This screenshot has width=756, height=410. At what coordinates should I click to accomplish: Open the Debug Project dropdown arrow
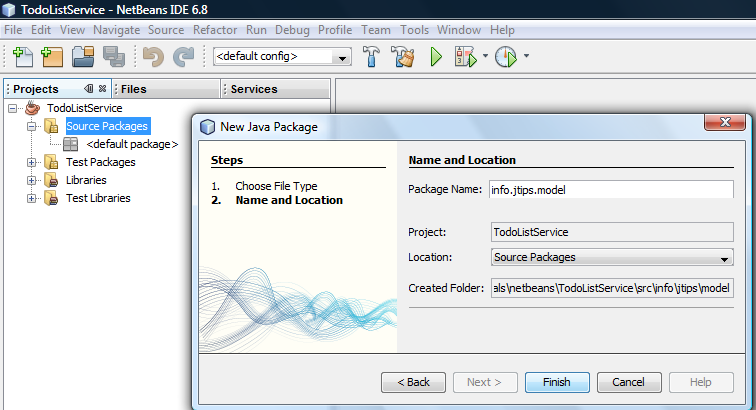[x=485, y=56]
